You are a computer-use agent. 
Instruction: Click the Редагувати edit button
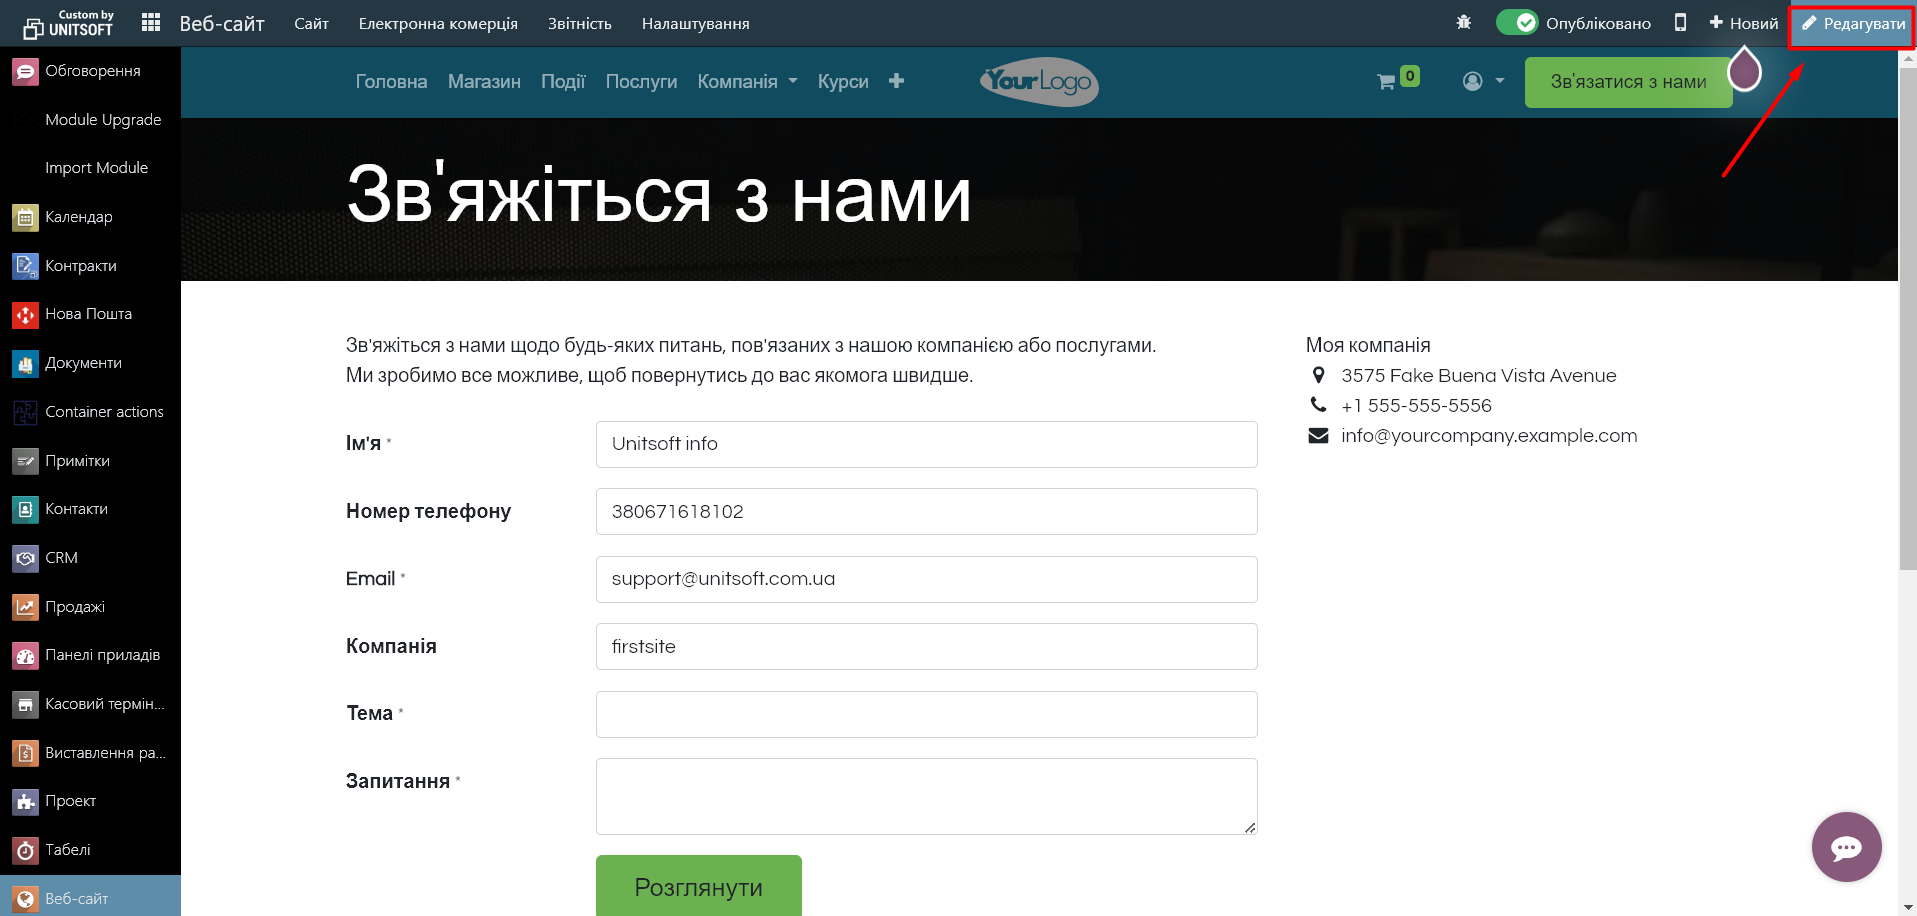pyautogui.click(x=1852, y=24)
